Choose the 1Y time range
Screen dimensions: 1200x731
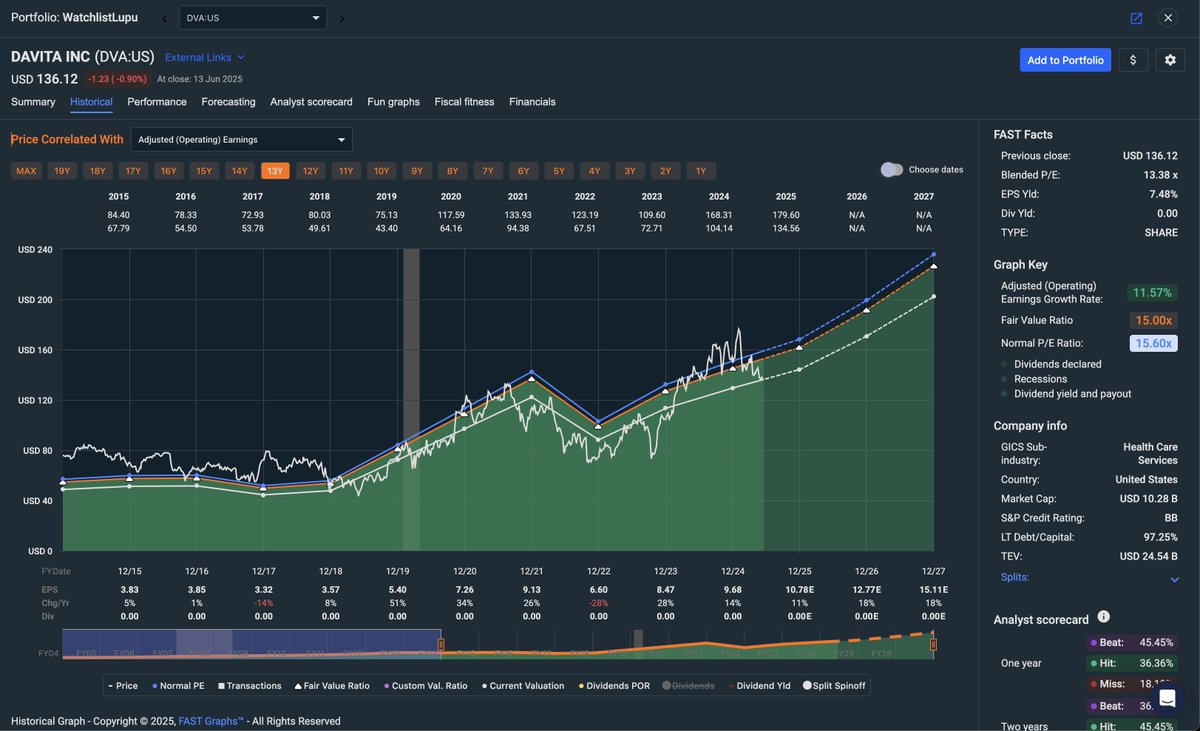(x=701, y=171)
